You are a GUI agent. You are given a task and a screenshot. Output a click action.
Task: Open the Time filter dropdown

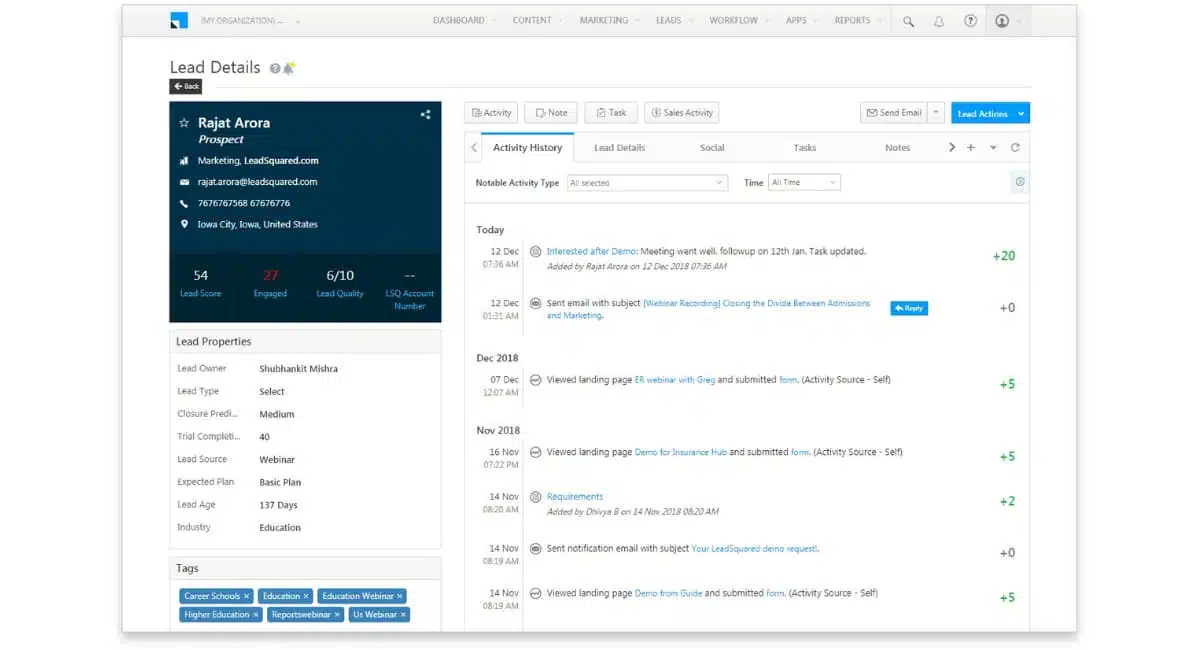[804, 183]
